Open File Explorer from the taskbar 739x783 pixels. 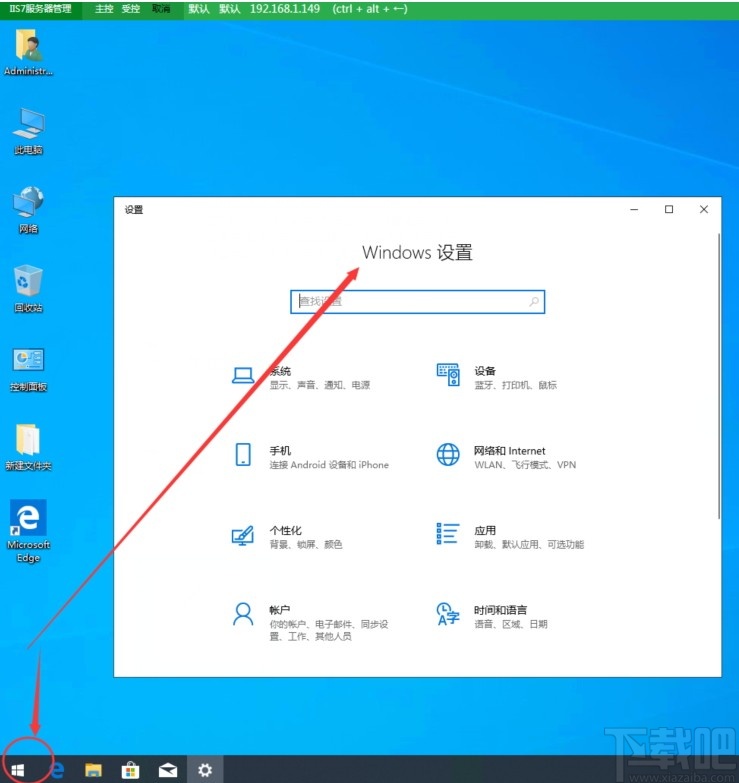(93, 770)
